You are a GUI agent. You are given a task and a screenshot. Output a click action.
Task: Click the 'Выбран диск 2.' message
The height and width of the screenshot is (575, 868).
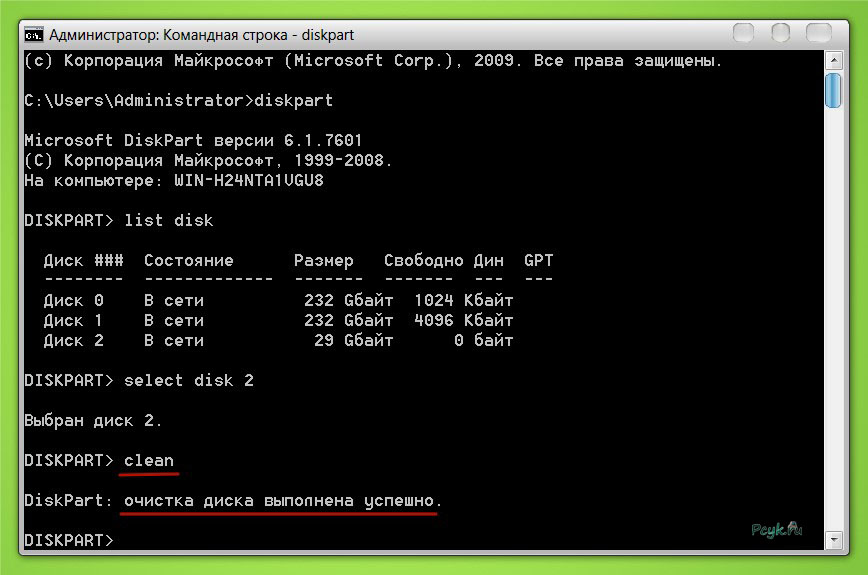point(93,421)
